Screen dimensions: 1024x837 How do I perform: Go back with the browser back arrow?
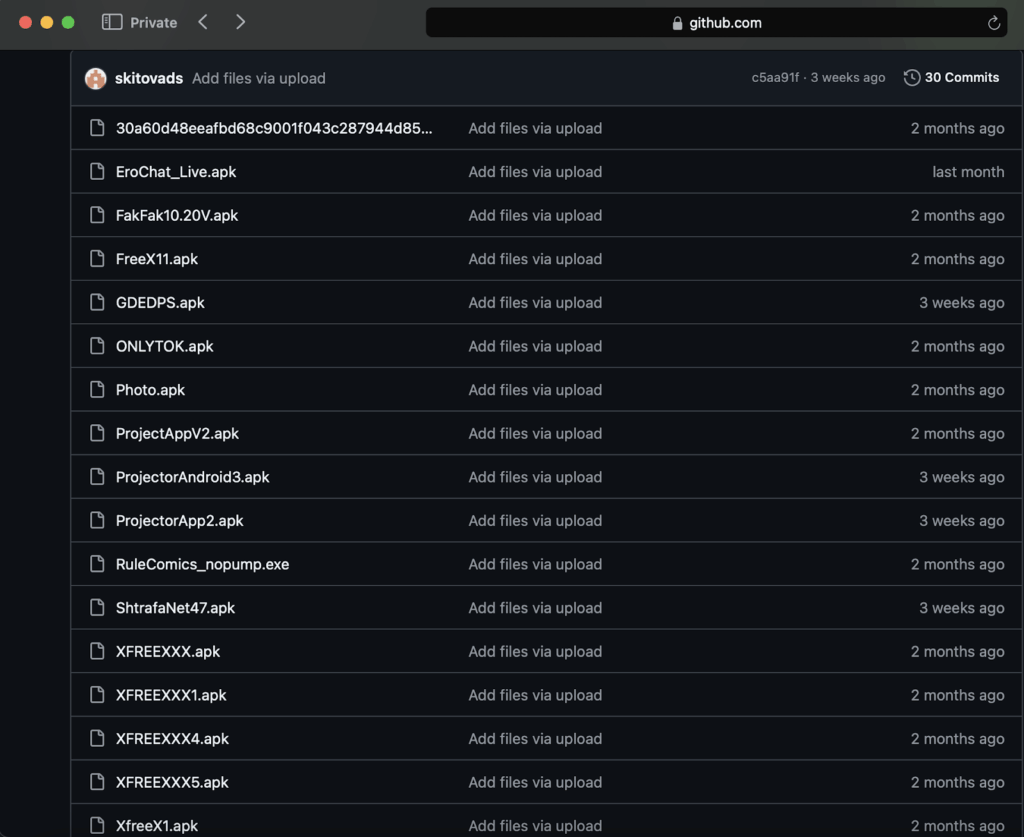click(203, 22)
